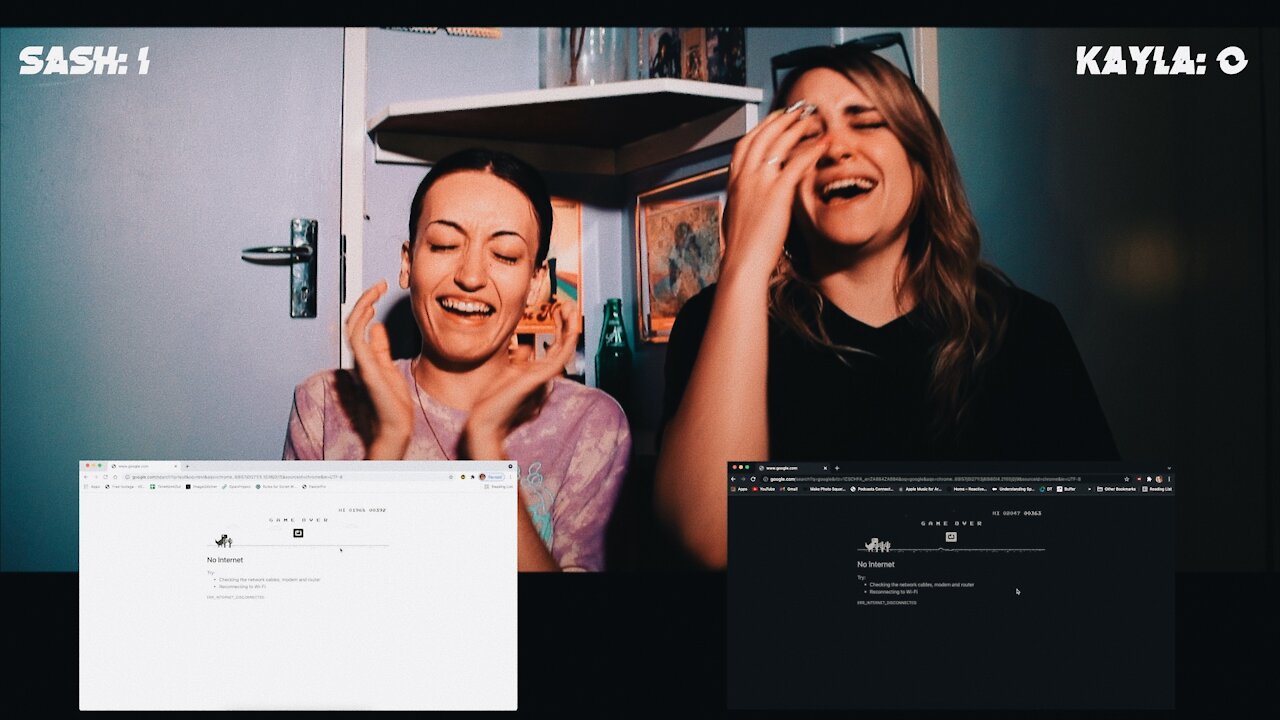This screenshot has height=720, width=1280.
Task: Restart the dino game in the light browser window
Action: coord(297,533)
